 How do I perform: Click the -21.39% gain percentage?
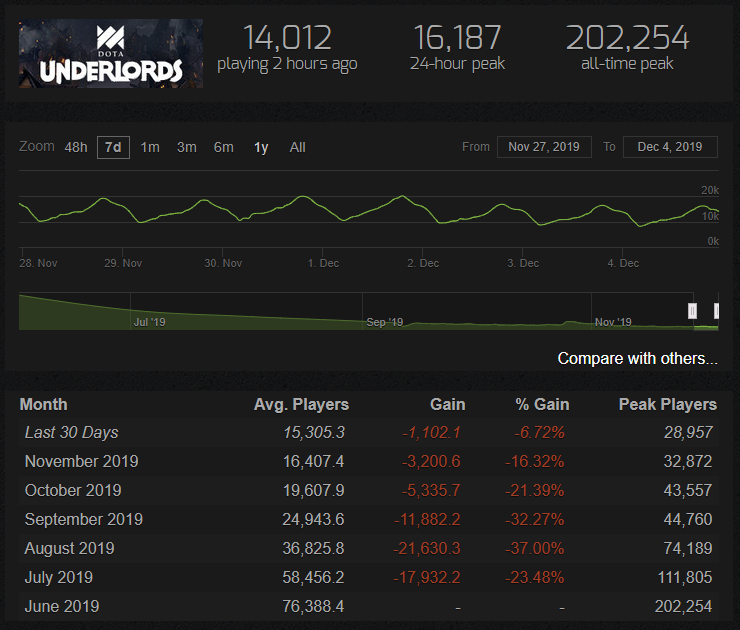coord(535,490)
